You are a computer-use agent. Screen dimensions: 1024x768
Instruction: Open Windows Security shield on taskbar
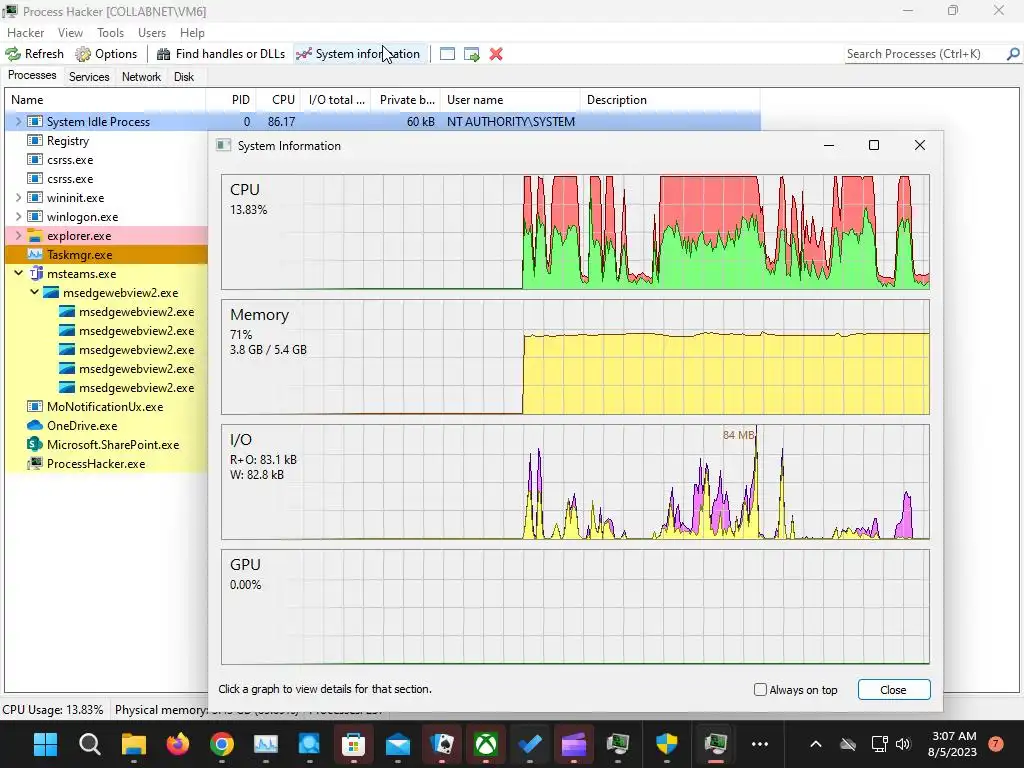pyautogui.click(x=666, y=744)
